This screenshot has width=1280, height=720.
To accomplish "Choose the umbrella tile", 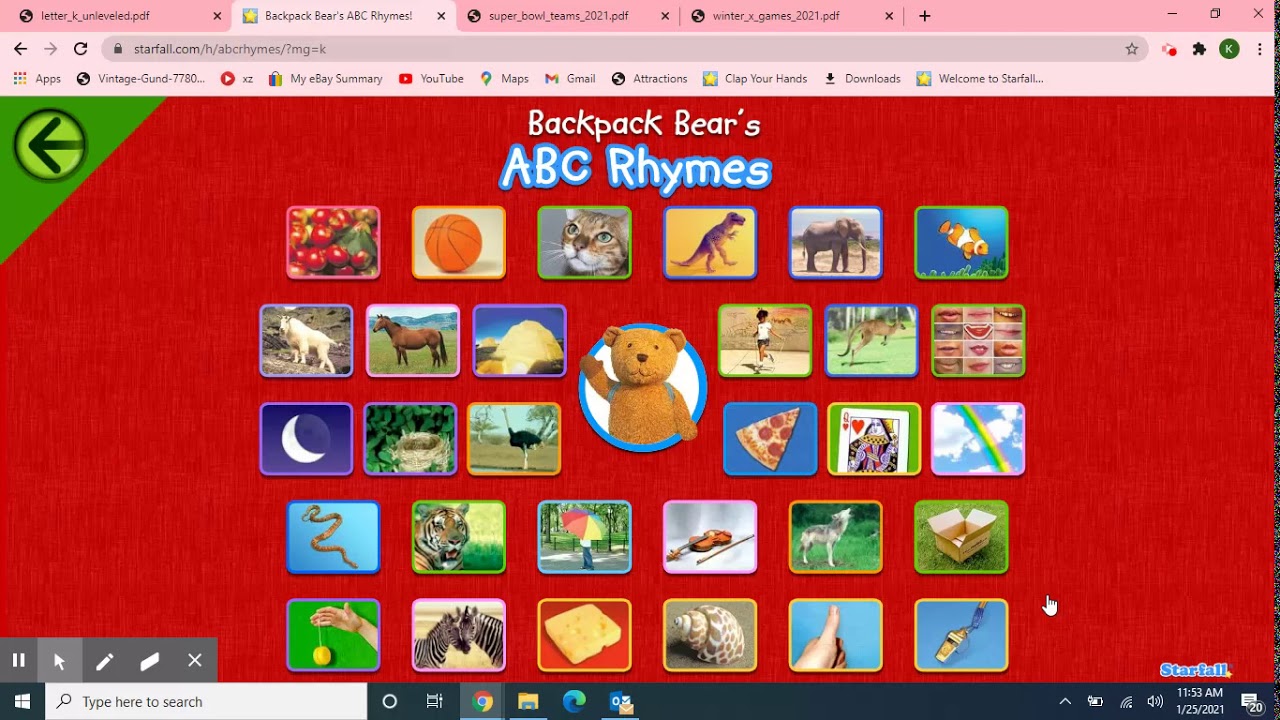I will 584,537.
